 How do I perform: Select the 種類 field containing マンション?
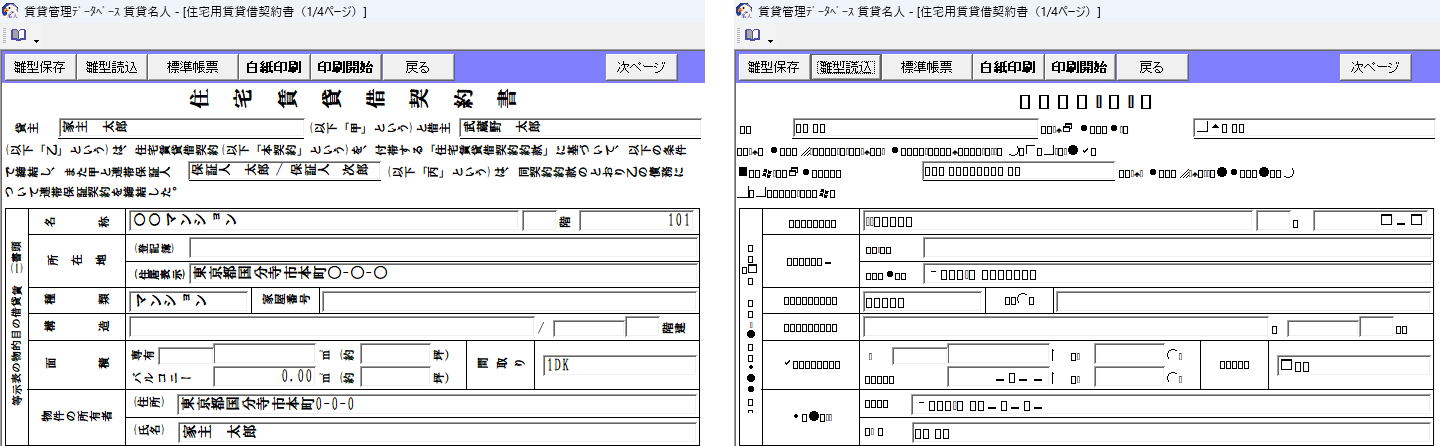coord(188,301)
